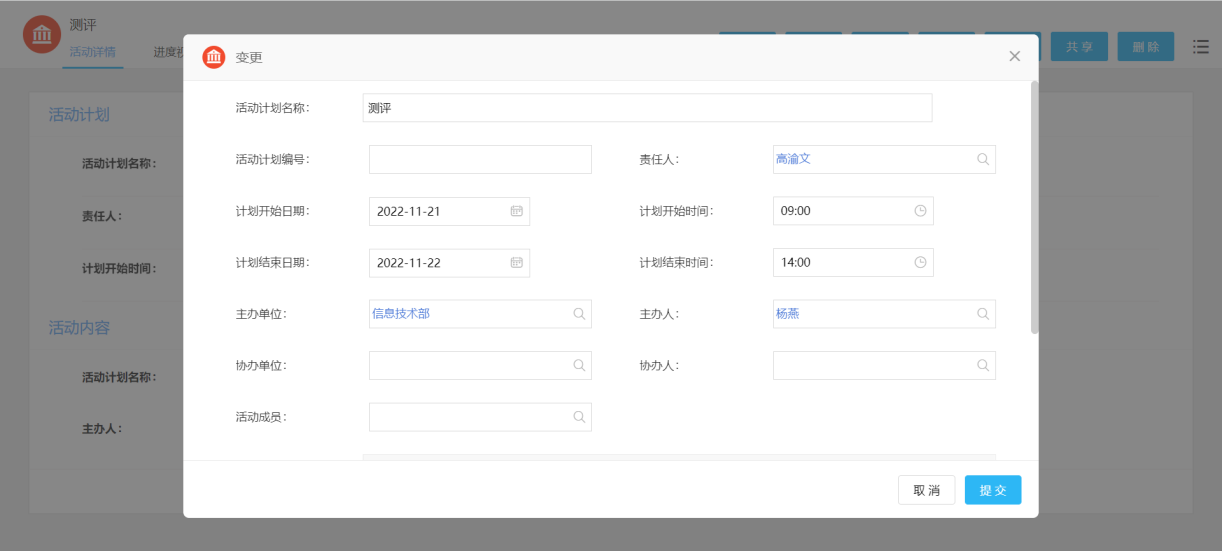The height and width of the screenshot is (551, 1222).
Task: Click the 共享 button in header
Action: [1078, 47]
